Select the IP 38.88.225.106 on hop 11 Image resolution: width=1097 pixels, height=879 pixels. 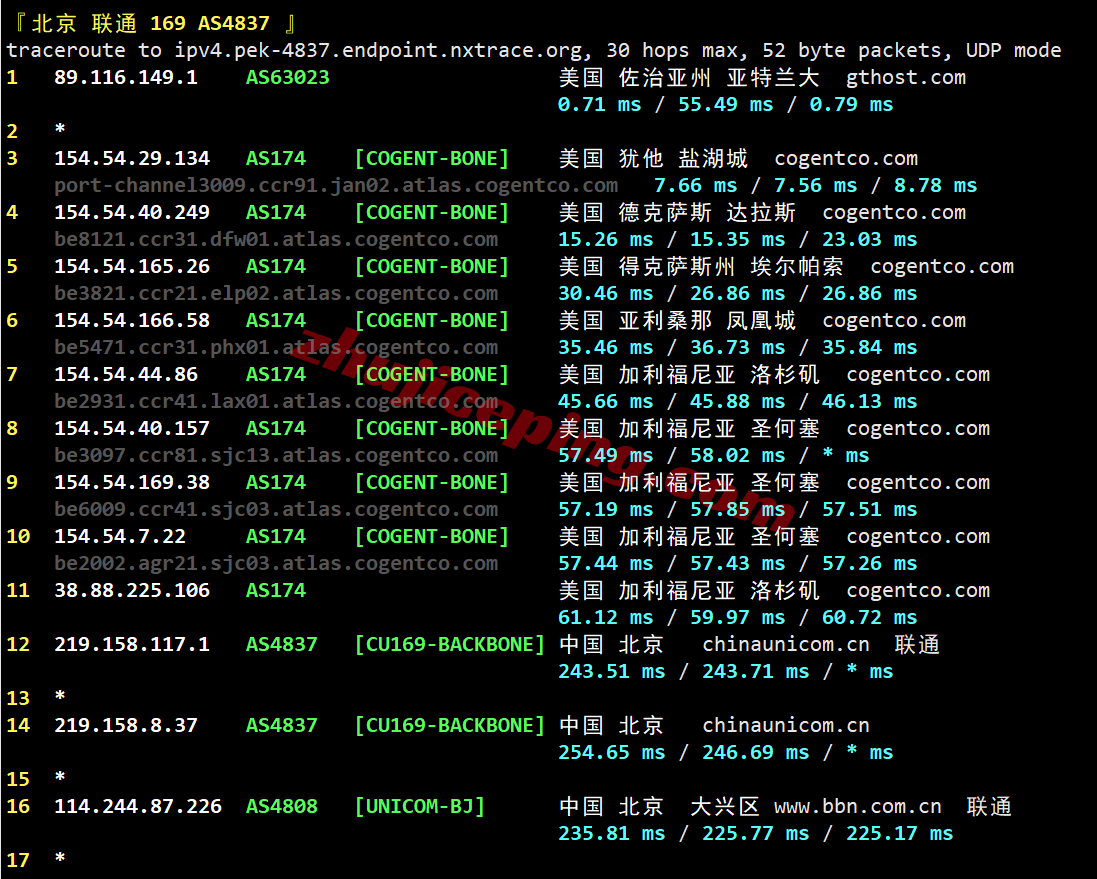(131, 590)
